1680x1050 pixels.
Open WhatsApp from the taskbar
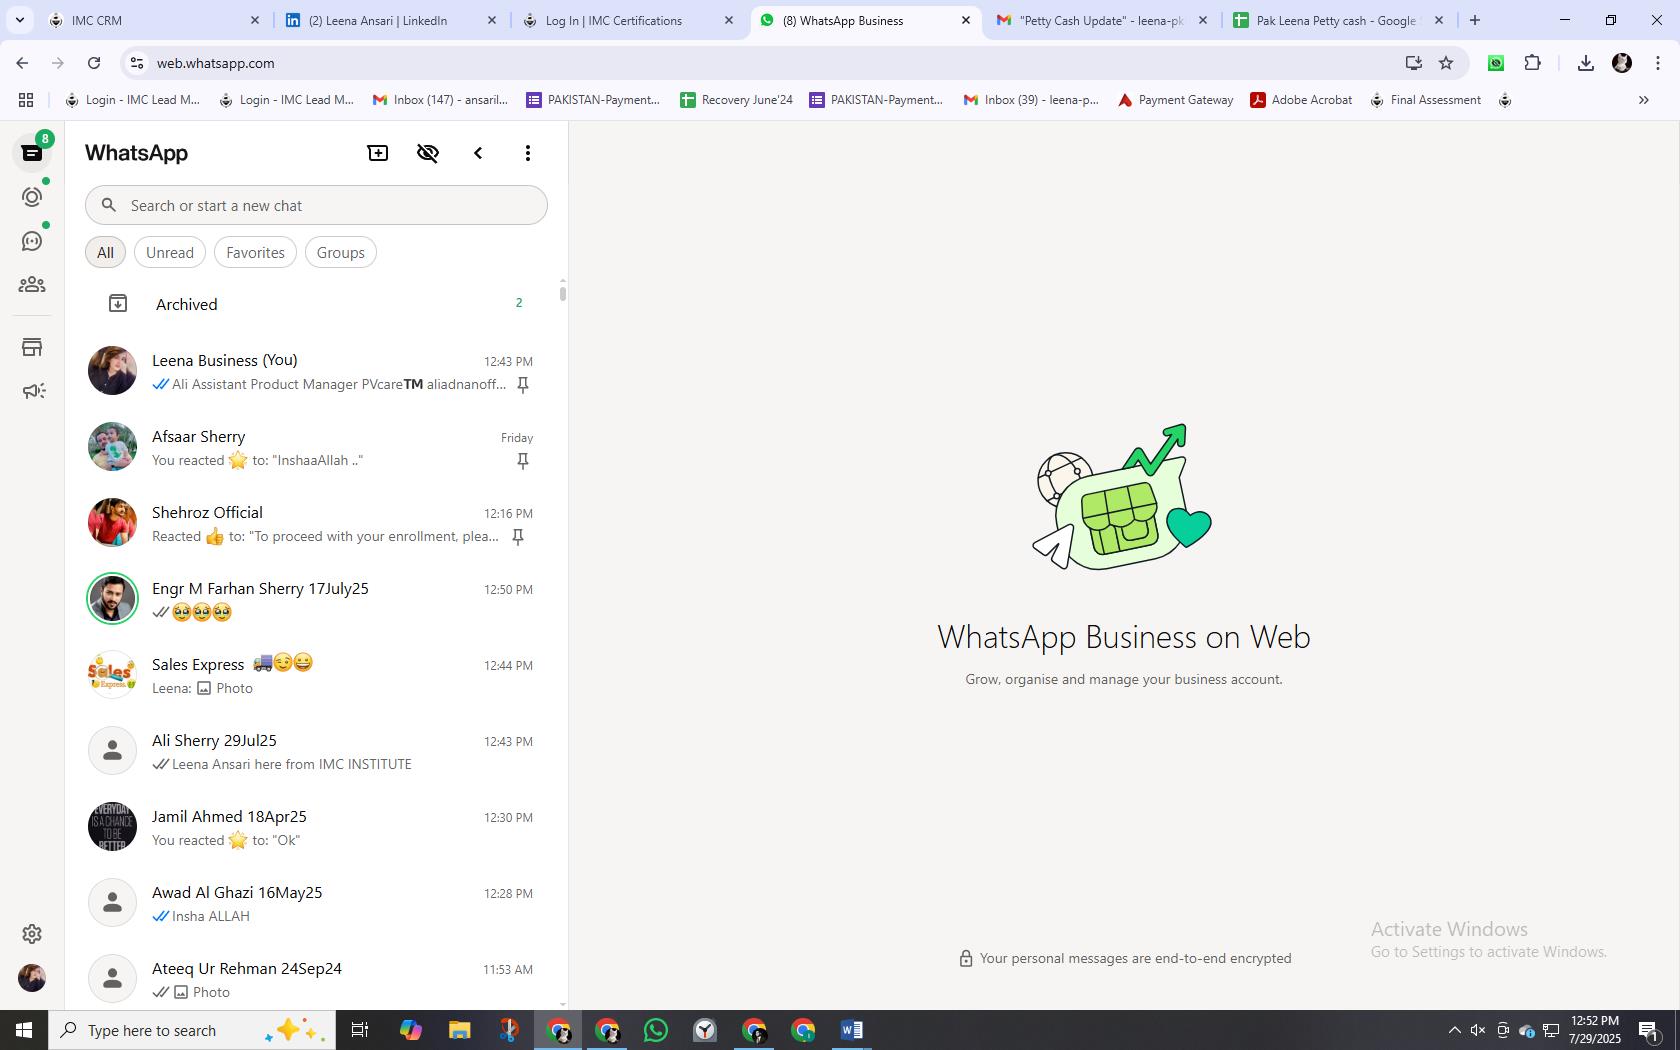coord(656,1030)
